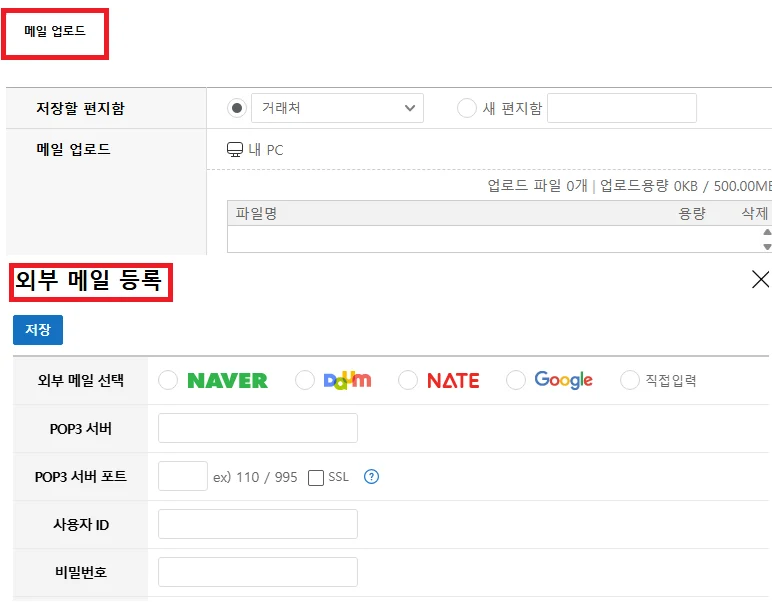
Task: Click the 사용자 ID text field
Action: (258, 524)
